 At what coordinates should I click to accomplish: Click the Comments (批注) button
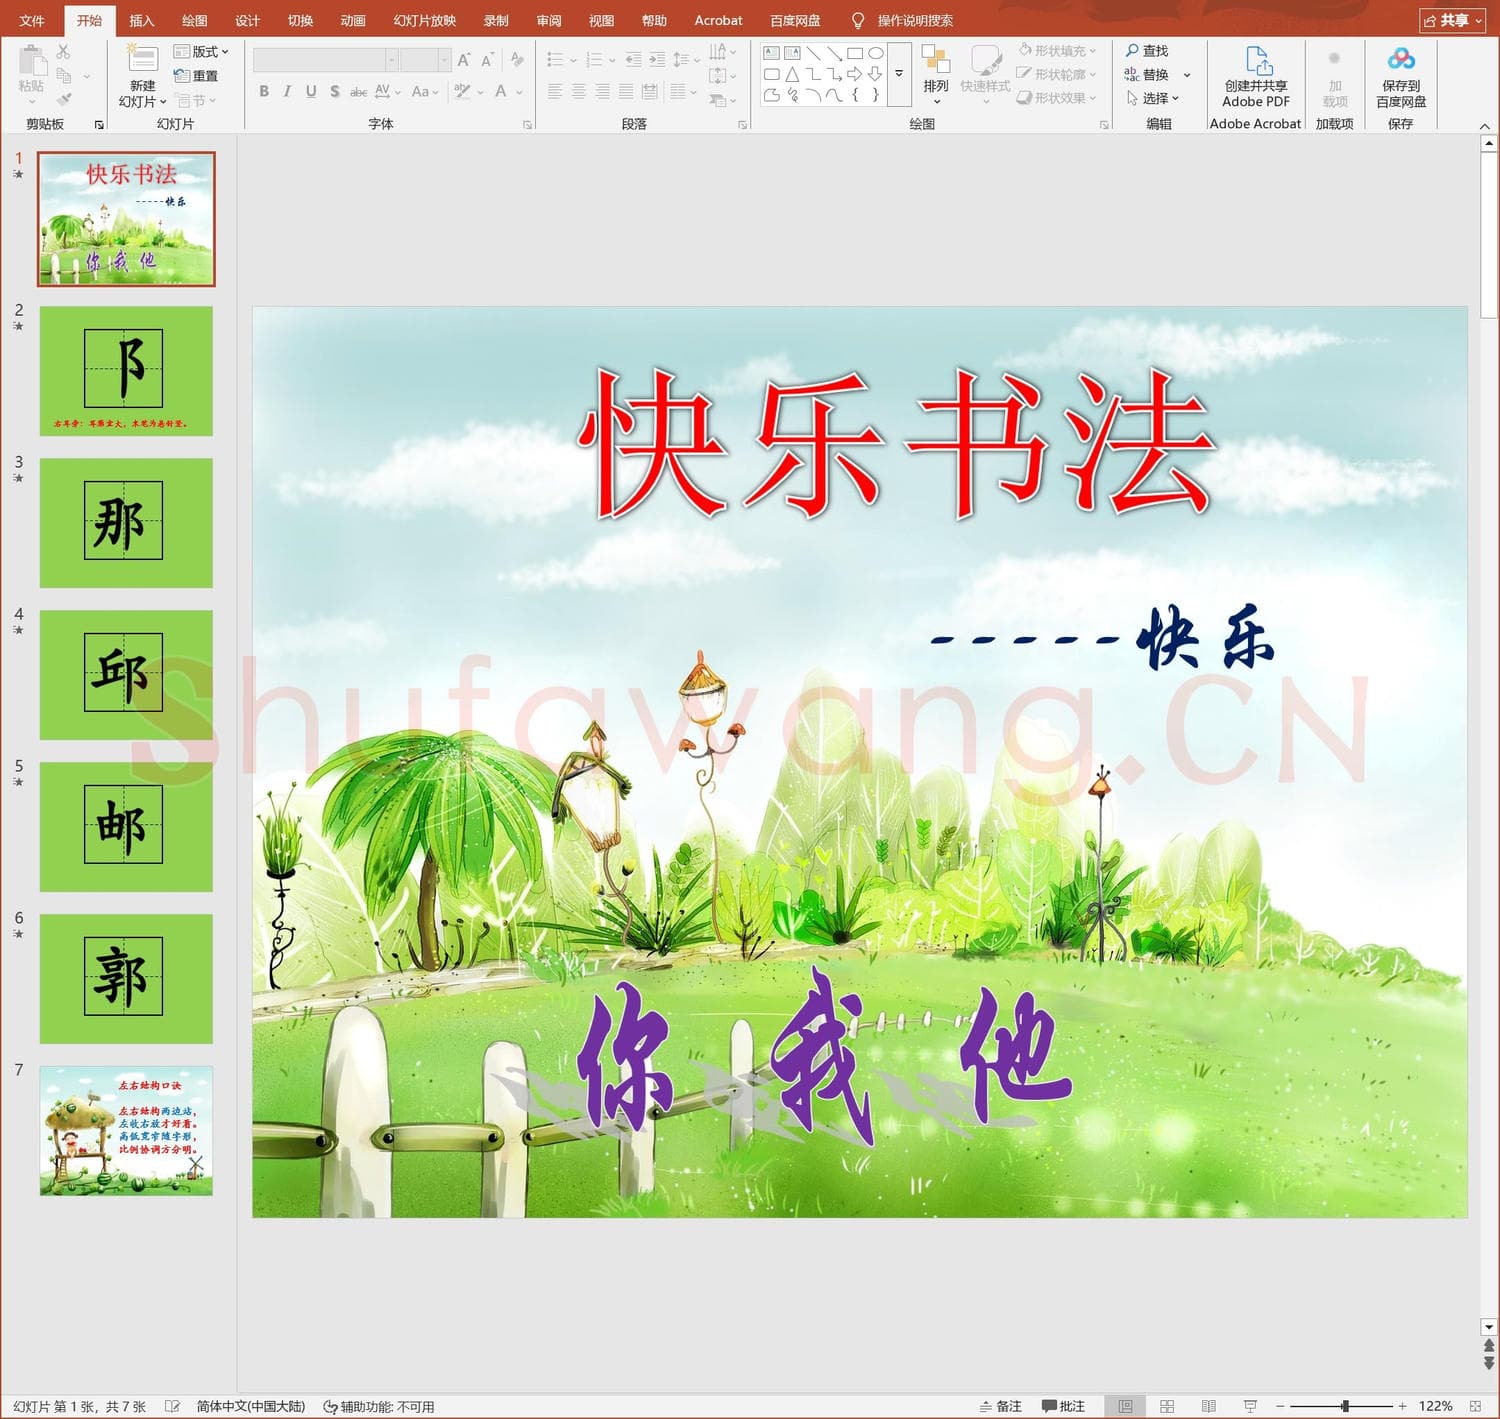coord(1064,1406)
